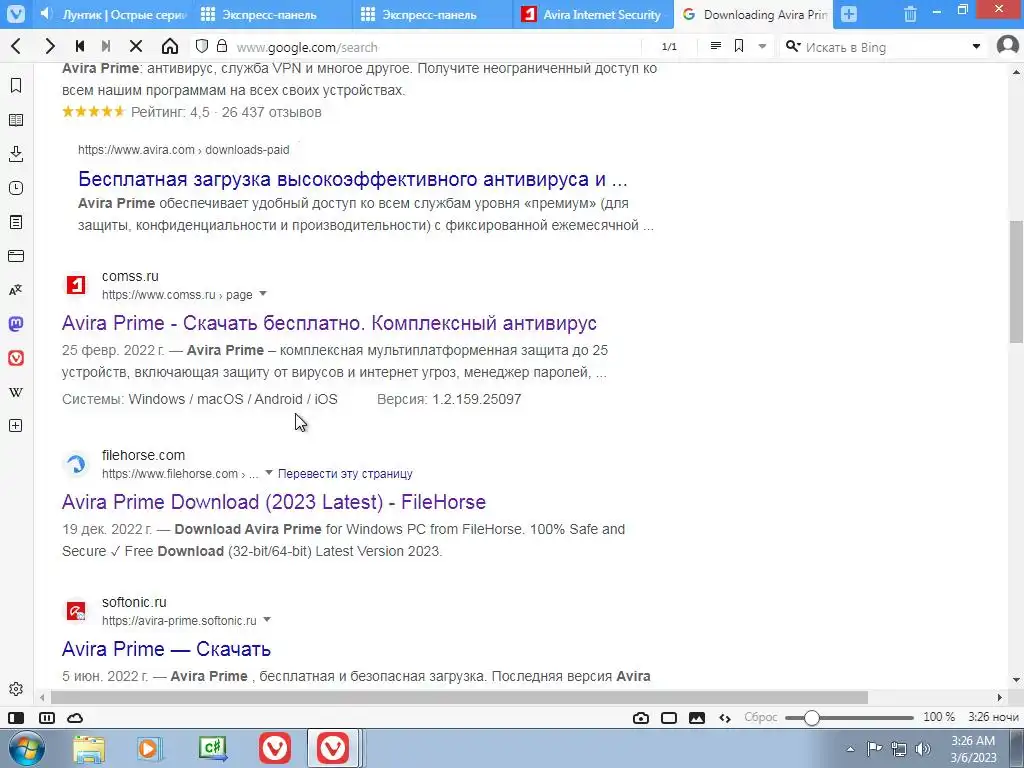Open Avira Prime Download FileHorse link

pyautogui.click(x=274, y=502)
